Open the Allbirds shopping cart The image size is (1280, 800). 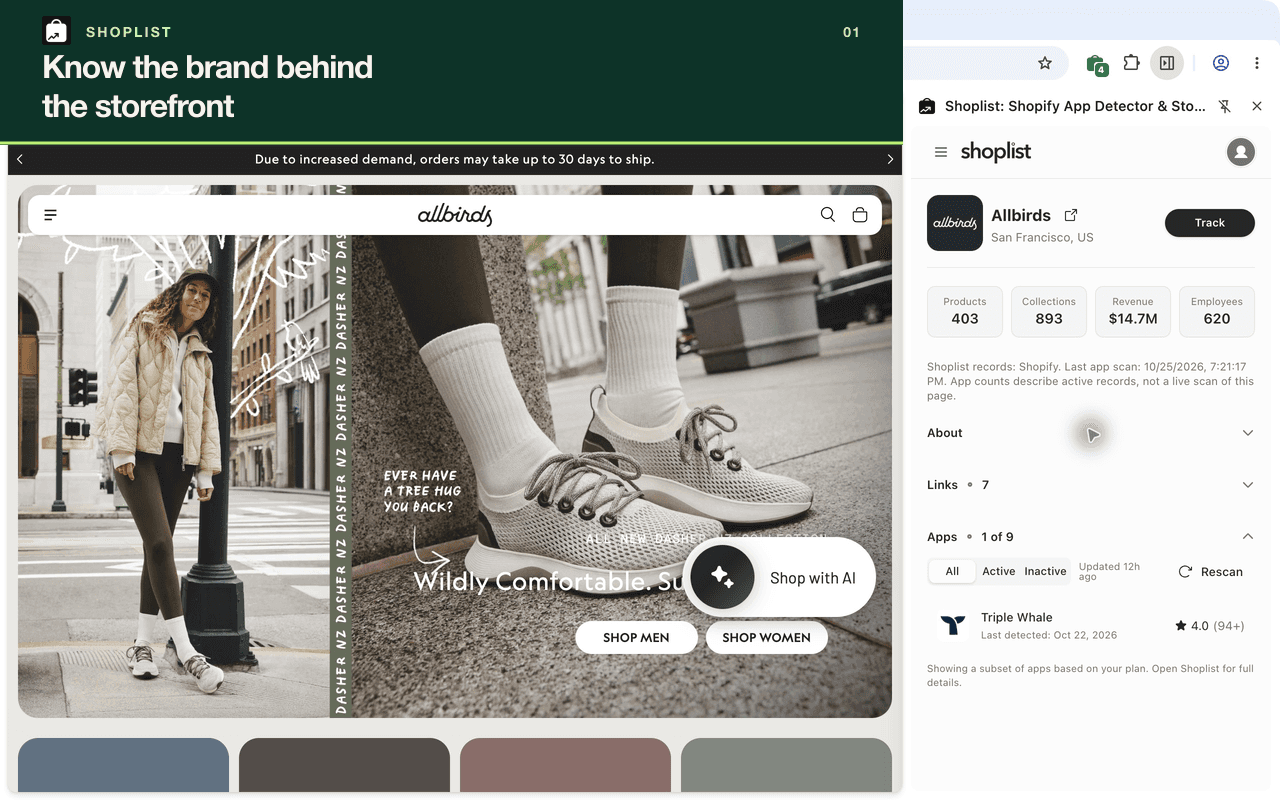click(859, 215)
